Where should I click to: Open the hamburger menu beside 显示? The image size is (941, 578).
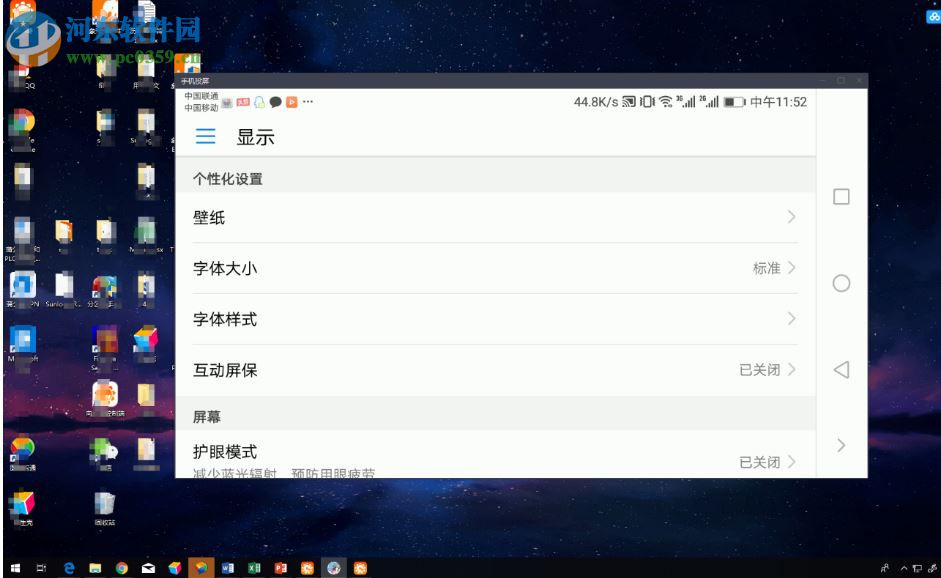(205, 136)
